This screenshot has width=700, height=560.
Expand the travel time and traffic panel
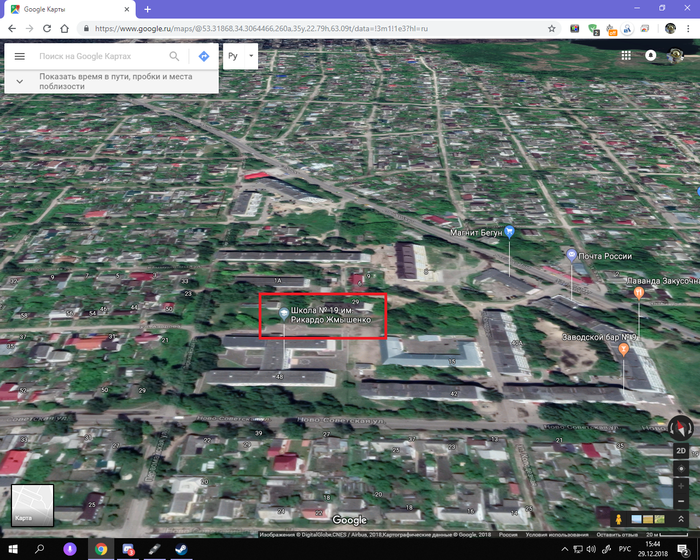[x=20, y=81]
